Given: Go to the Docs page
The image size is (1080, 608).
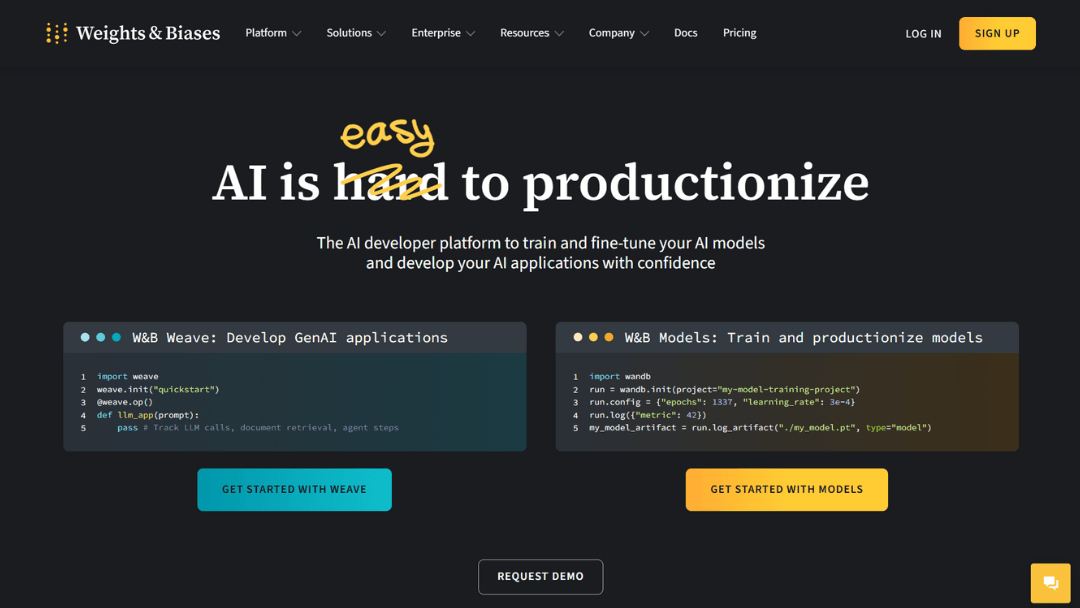Looking at the screenshot, I should (685, 33).
